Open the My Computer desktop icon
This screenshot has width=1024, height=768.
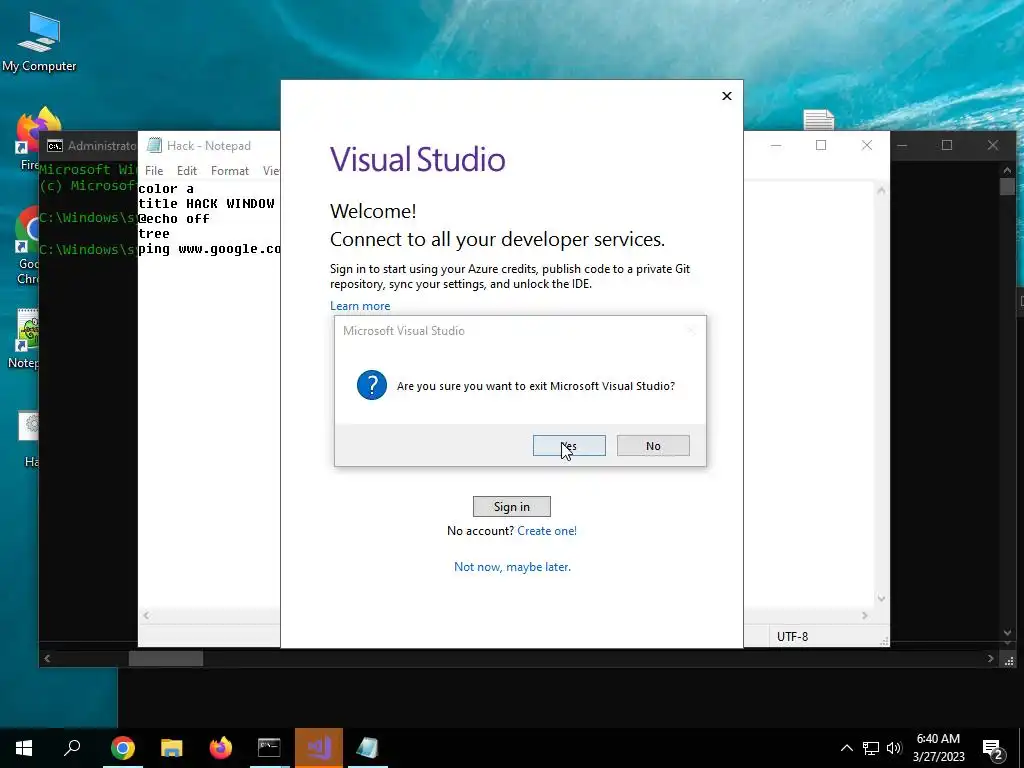(x=39, y=41)
